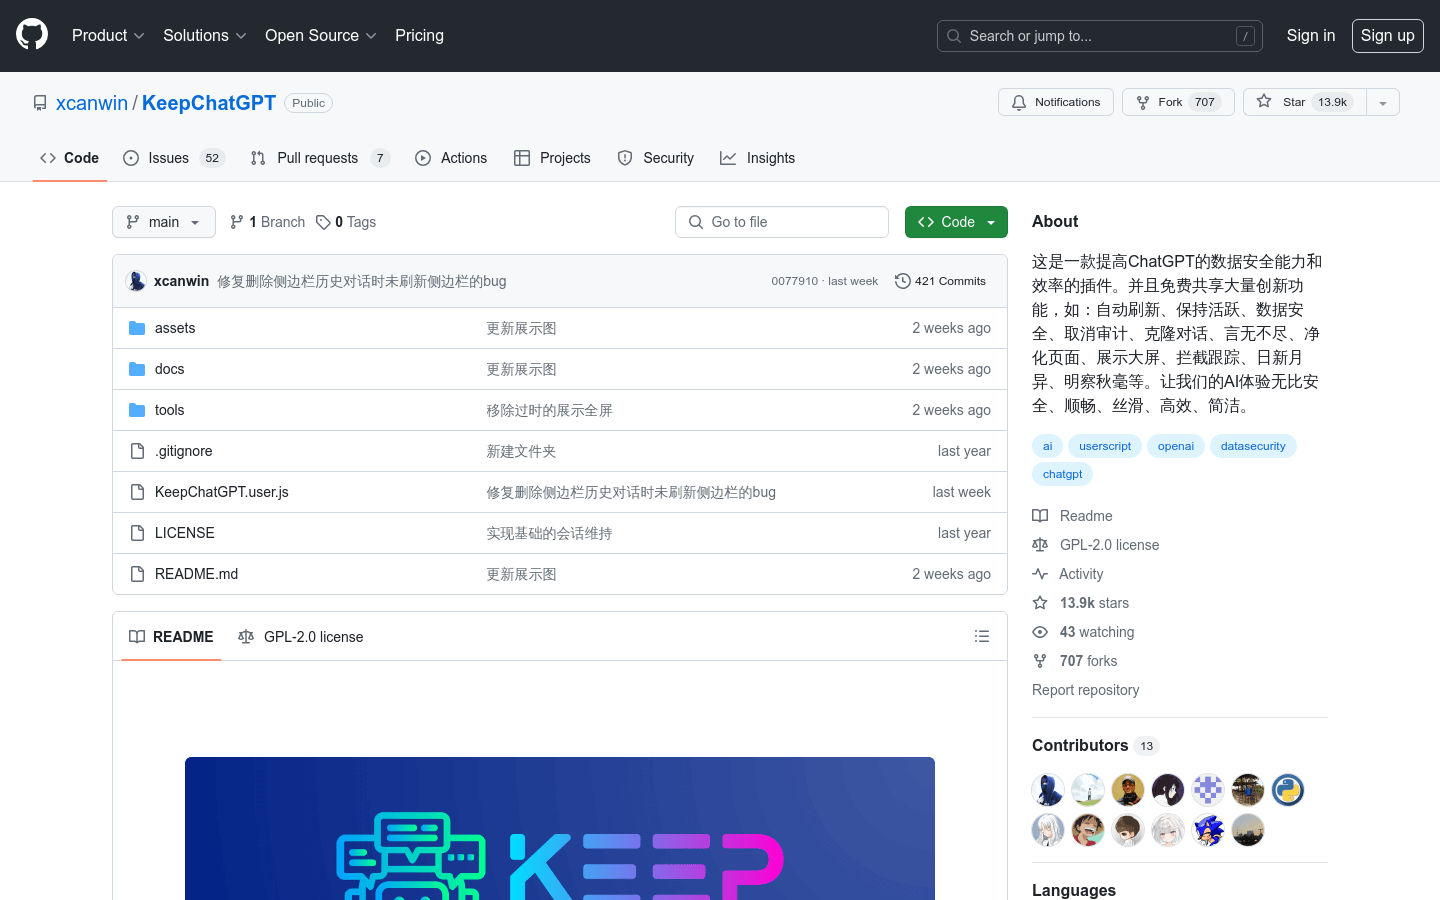1440x900 pixels.
Task: Switch to the Actions tab
Action: click(x=451, y=158)
